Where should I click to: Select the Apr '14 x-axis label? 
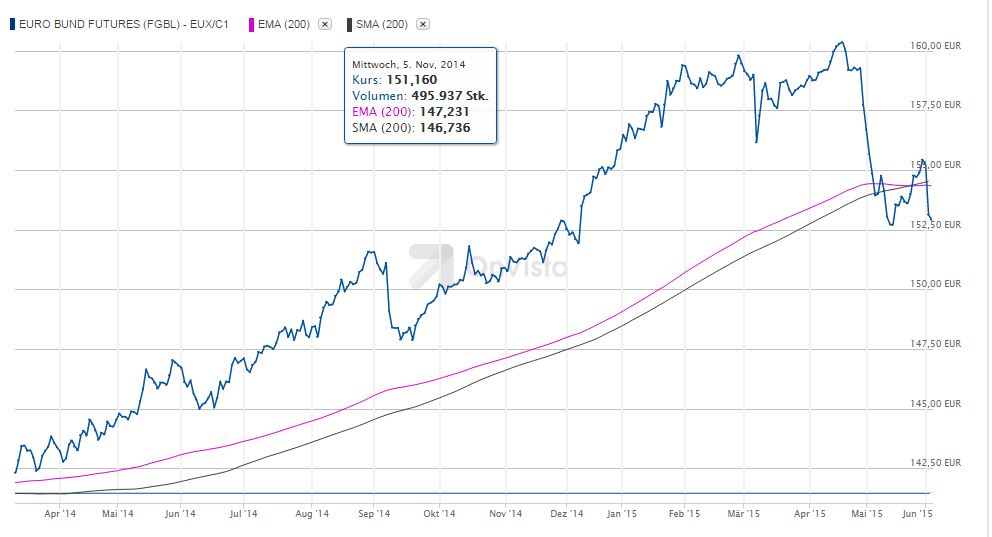tap(62, 514)
